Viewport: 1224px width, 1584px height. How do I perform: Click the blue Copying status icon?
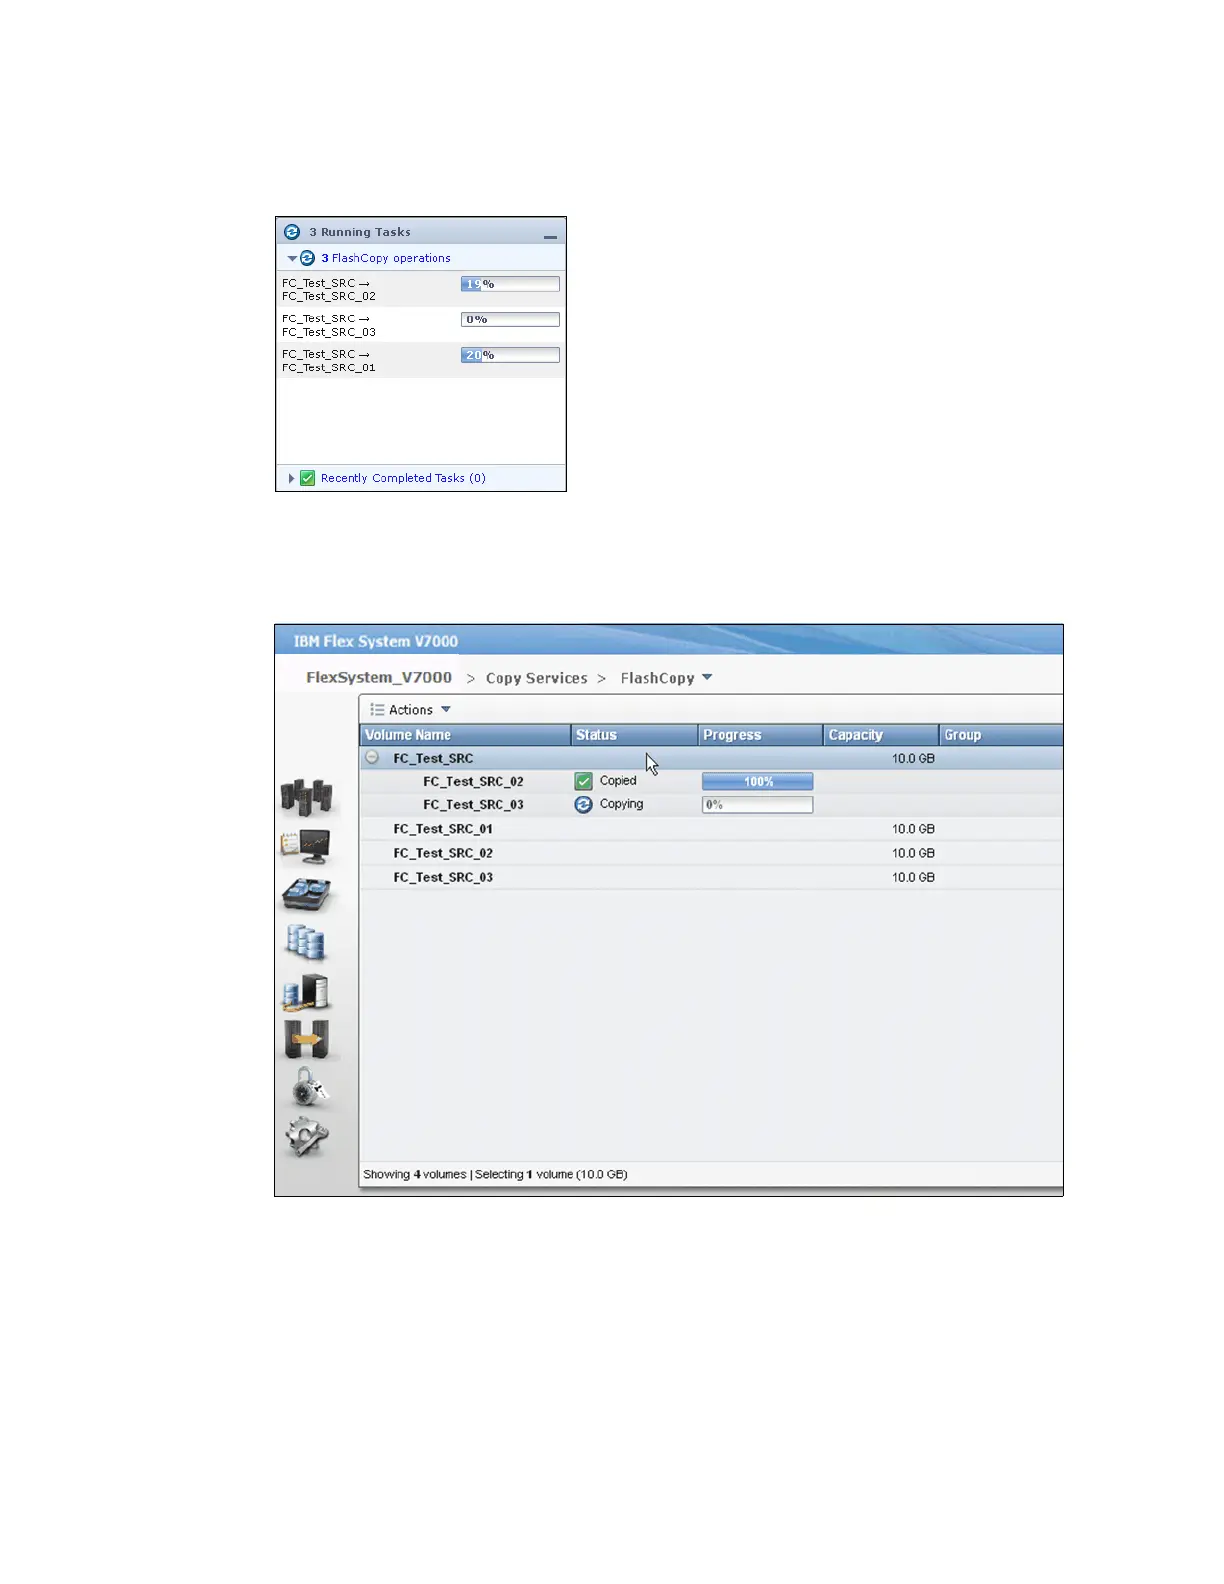point(584,804)
